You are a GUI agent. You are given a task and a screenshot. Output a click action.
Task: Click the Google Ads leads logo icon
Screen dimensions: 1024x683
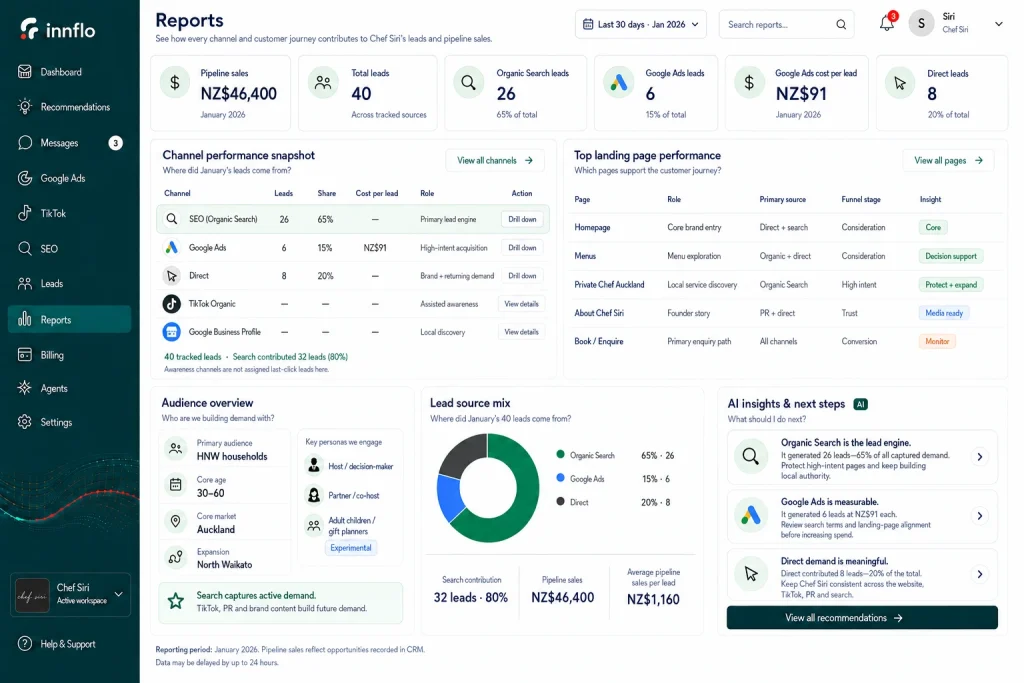[618, 83]
